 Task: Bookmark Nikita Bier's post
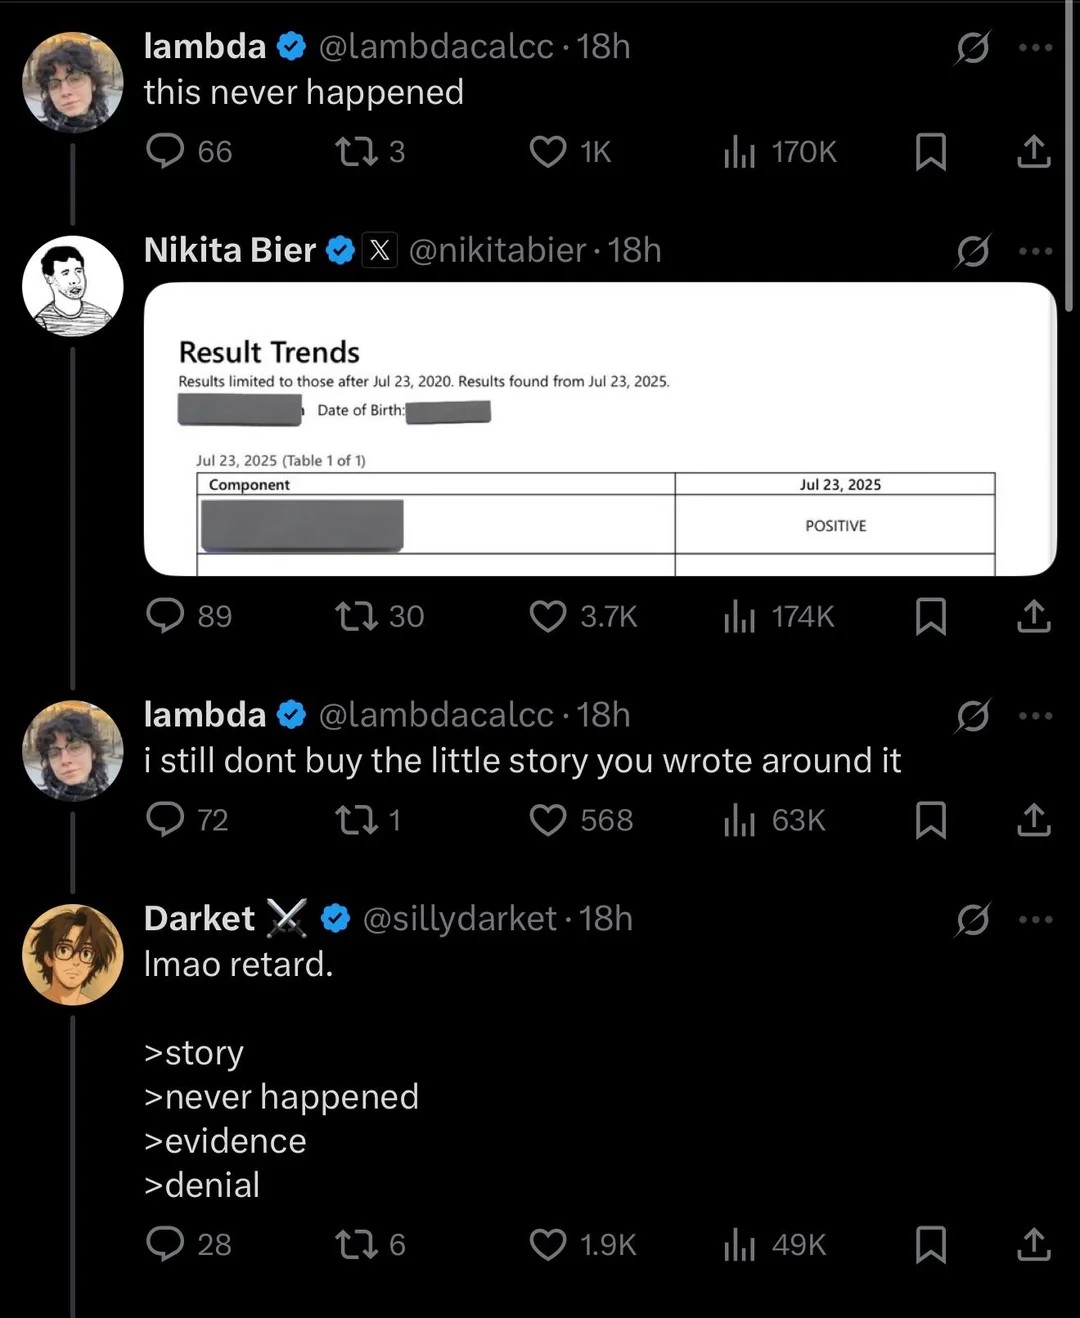tap(931, 616)
